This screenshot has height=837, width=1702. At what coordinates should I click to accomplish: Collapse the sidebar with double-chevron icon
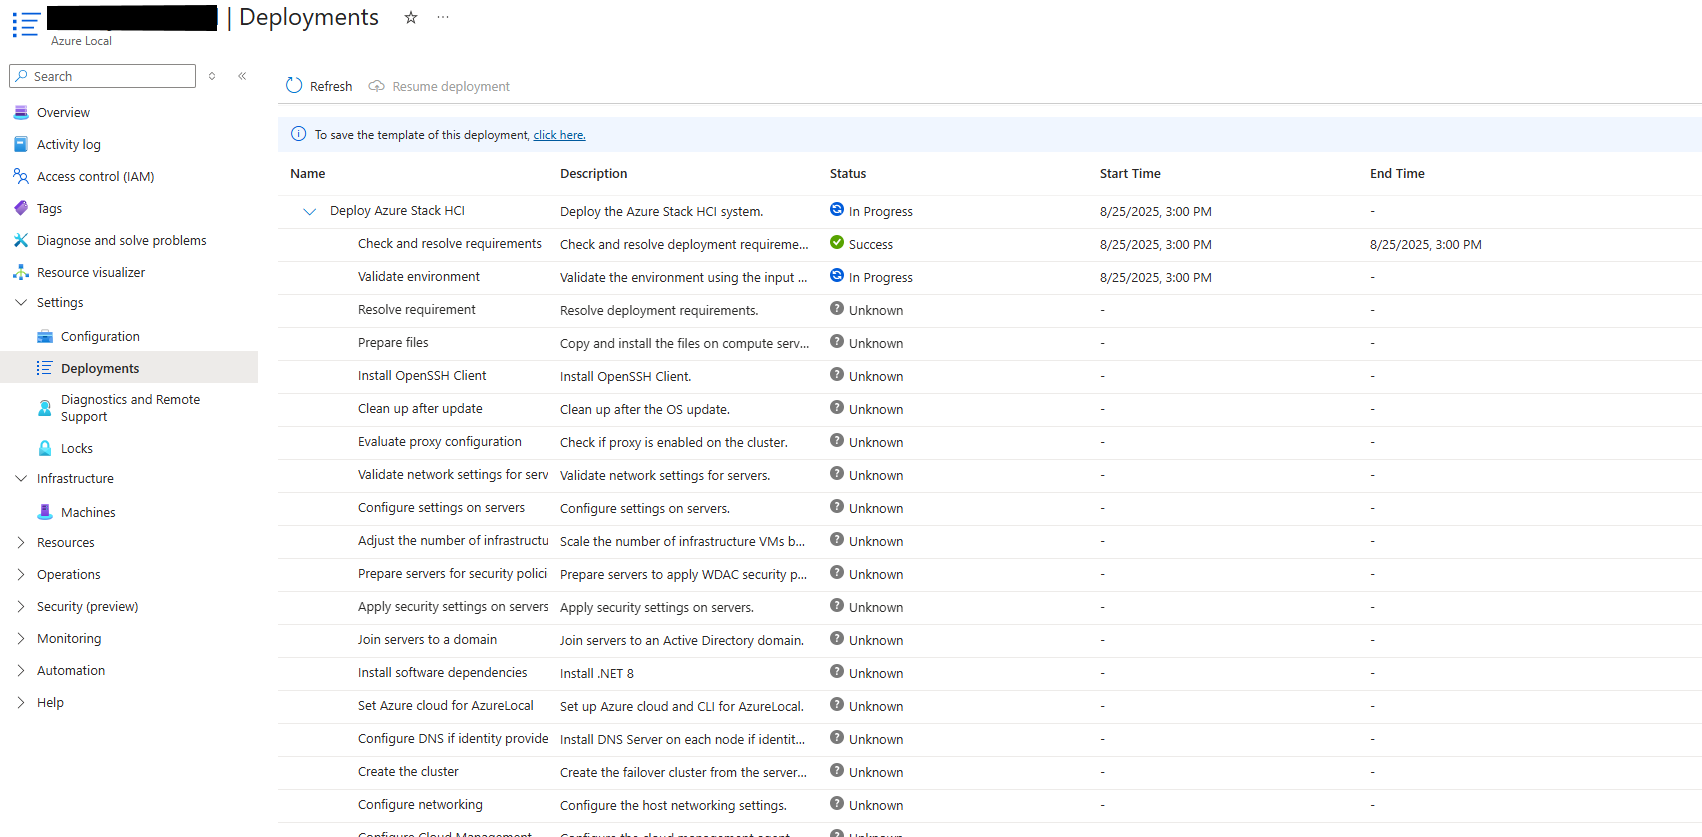click(242, 76)
